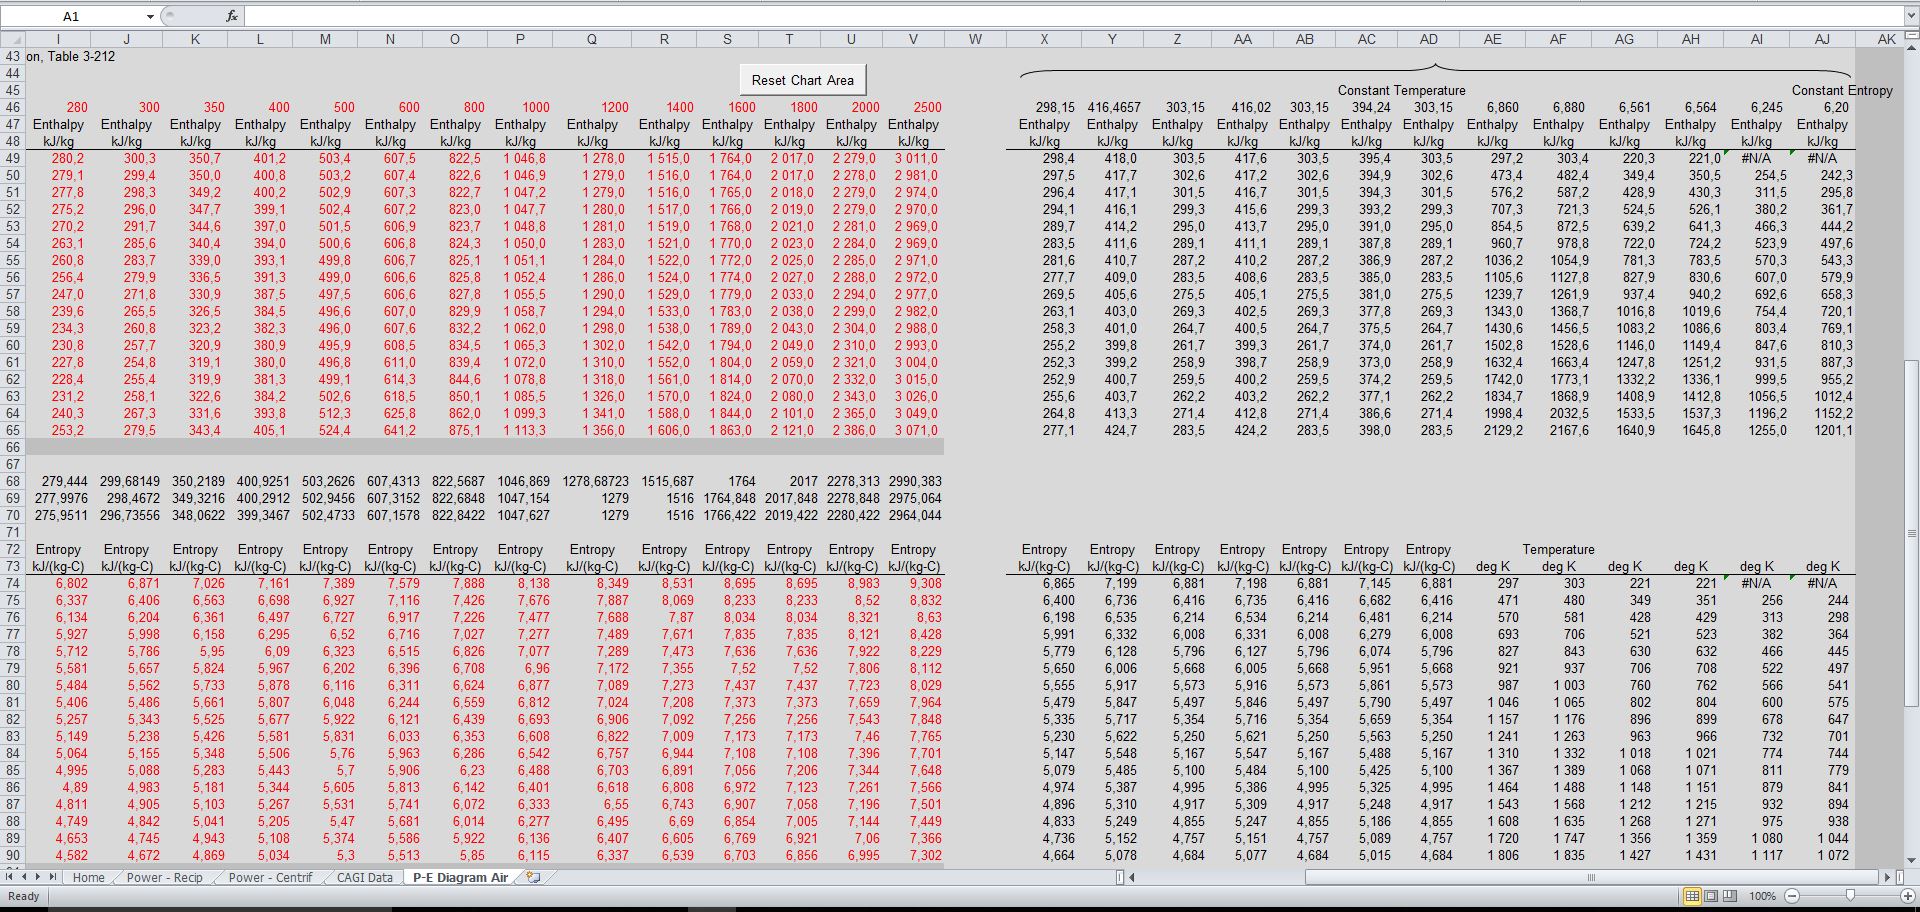This screenshot has height=912, width=1920.
Task: Click the Constant Entropy label cell
Action: pos(1842,90)
